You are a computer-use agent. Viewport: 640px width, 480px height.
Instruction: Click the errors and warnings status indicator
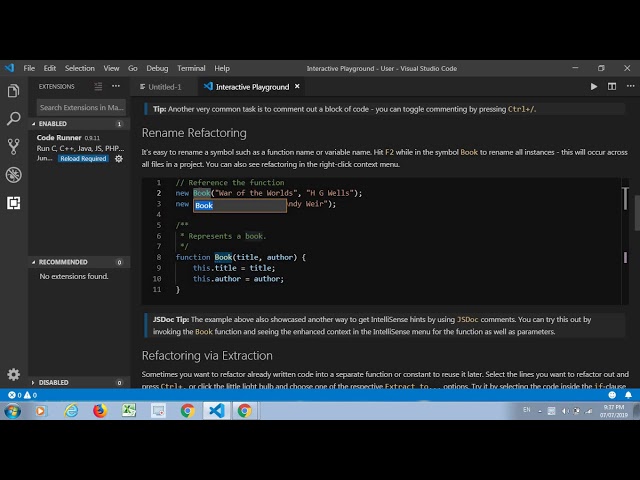click(x=23, y=395)
